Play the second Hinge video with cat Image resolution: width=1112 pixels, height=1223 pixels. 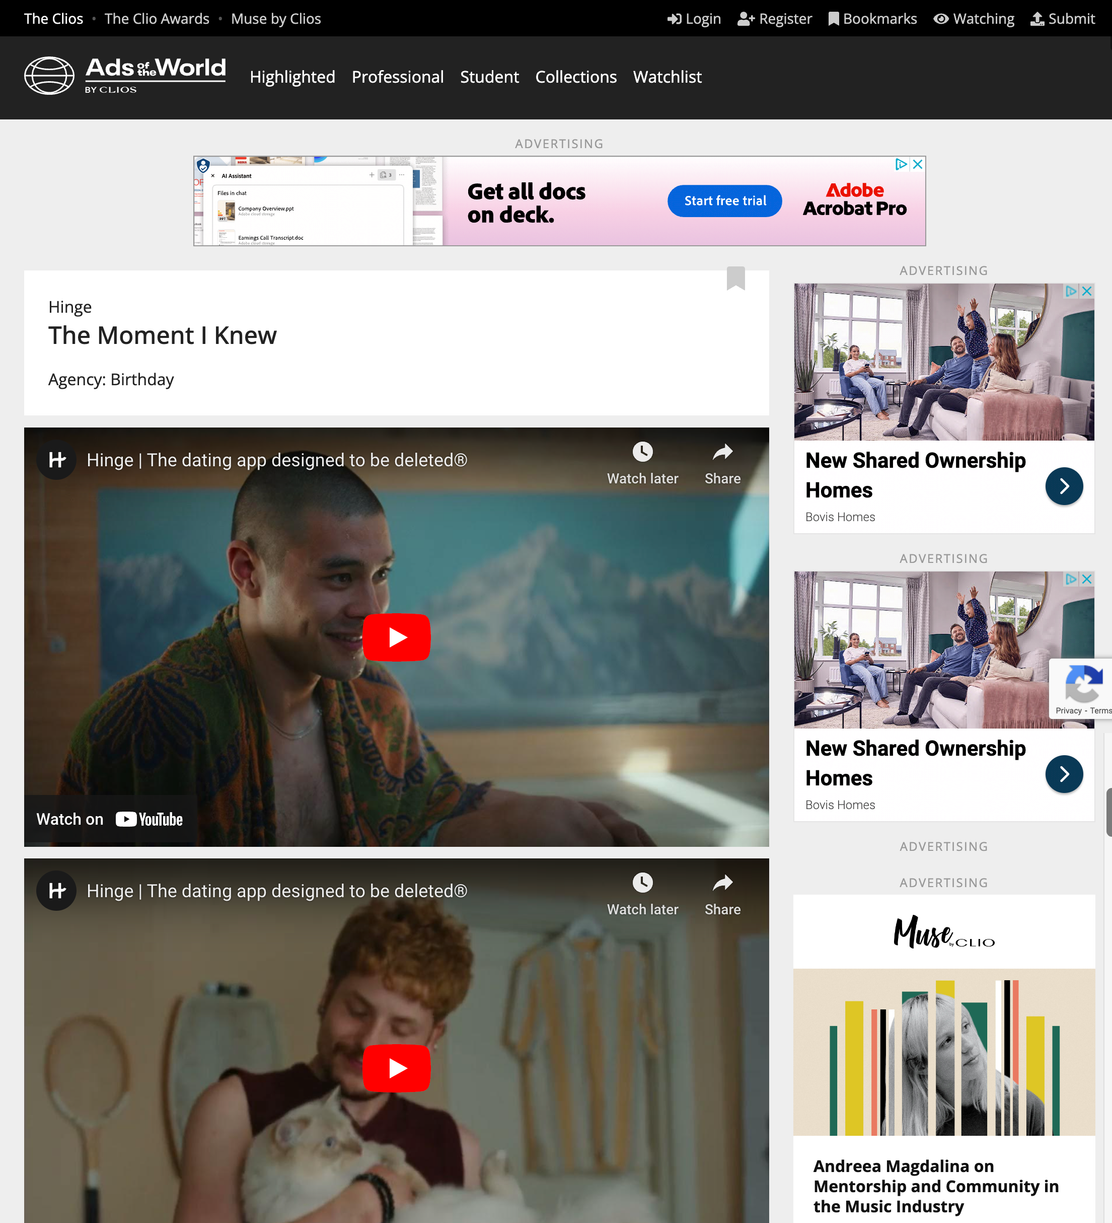click(x=397, y=1068)
